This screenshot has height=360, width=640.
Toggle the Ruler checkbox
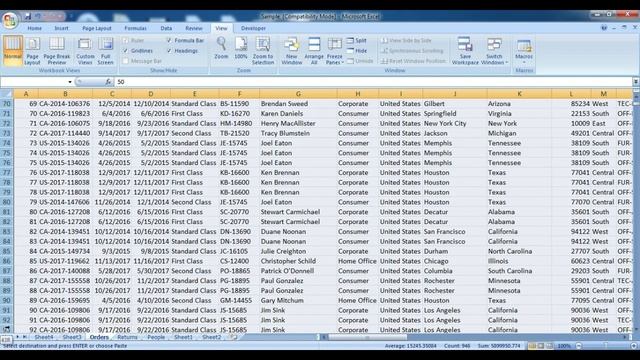point(126,40)
